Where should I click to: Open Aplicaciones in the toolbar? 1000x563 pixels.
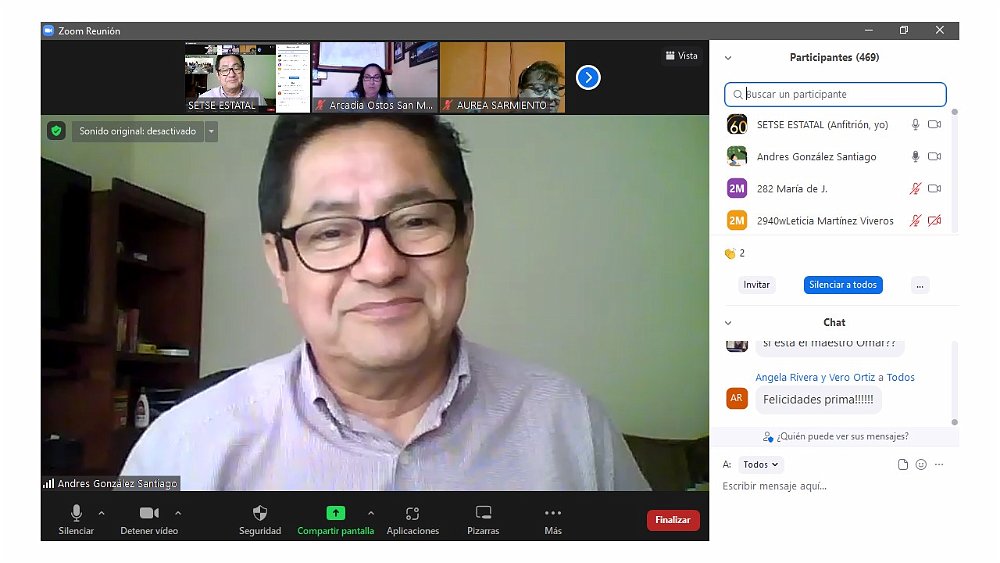tap(412, 513)
